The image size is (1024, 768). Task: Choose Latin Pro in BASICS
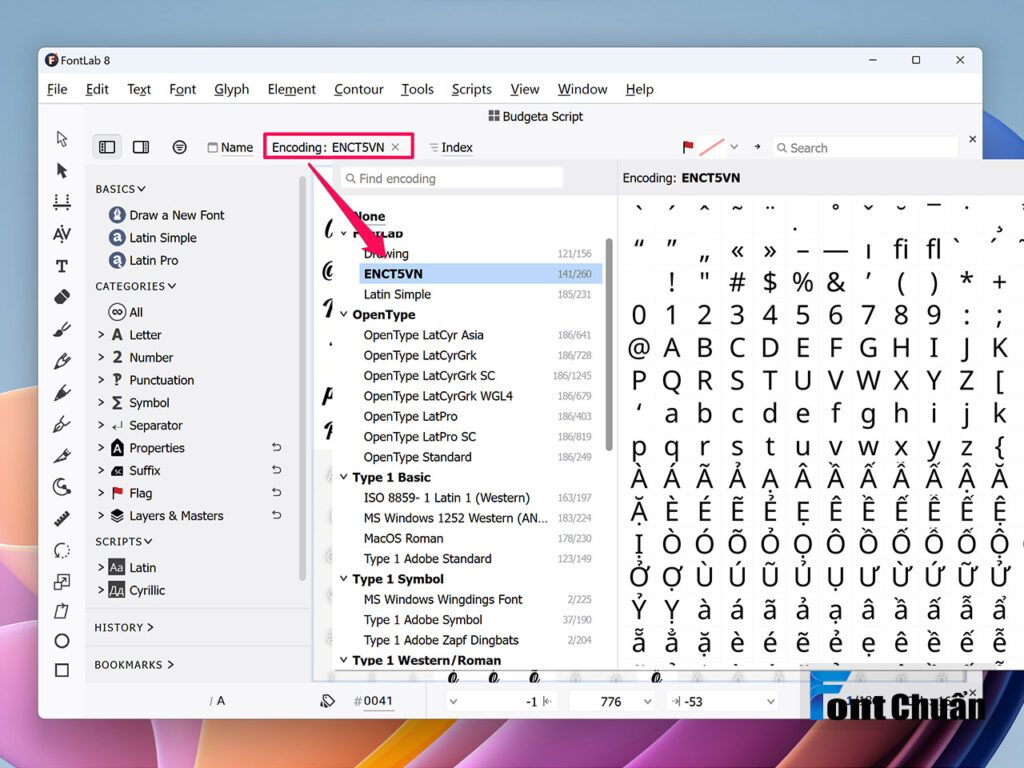153,260
